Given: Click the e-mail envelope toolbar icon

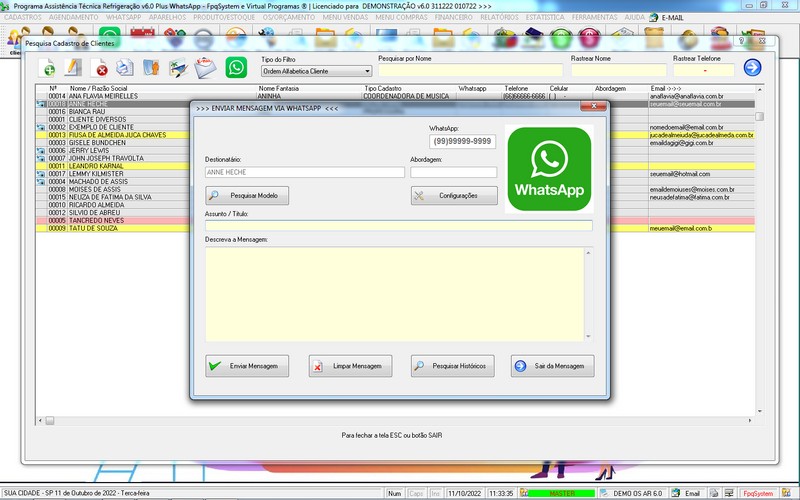Looking at the screenshot, I should coord(205,68).
